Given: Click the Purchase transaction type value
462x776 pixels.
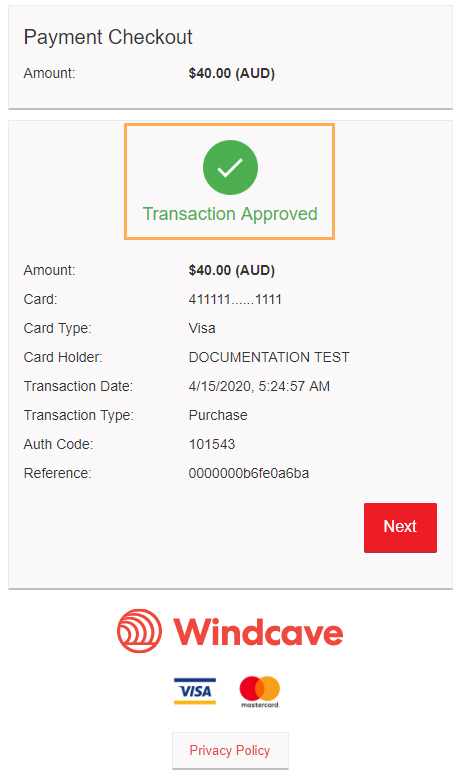Looking at the screenshot, I should pos(218,415).
